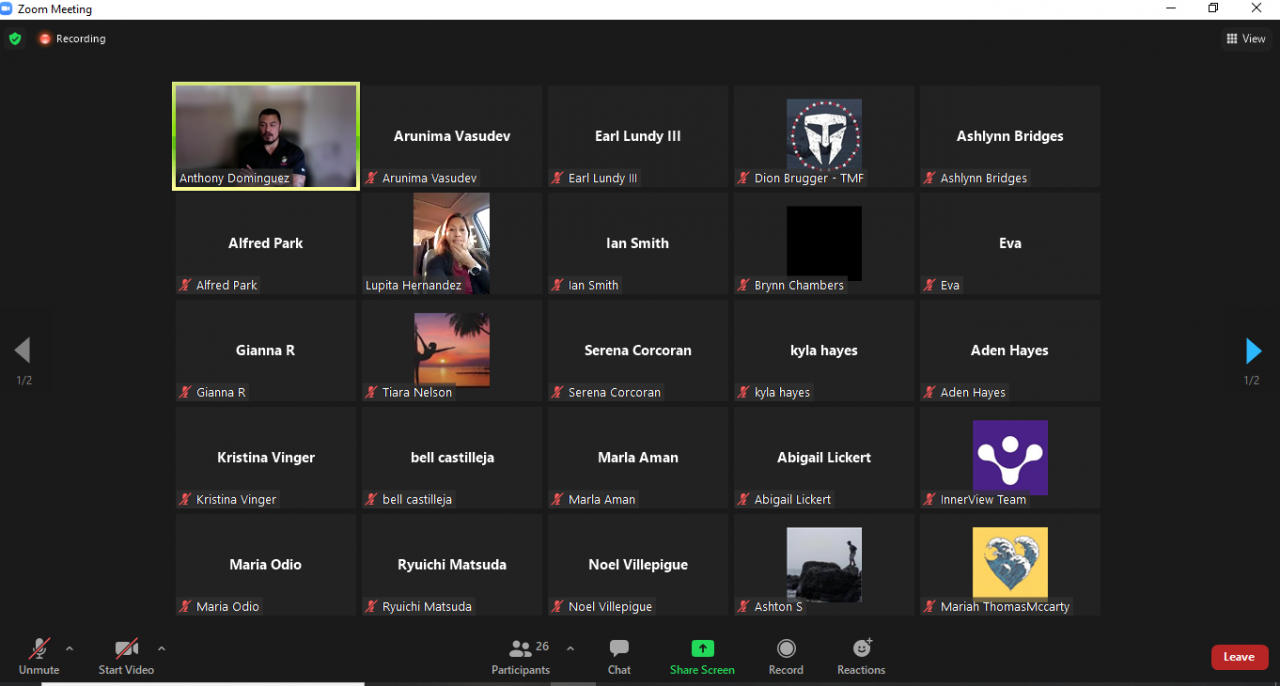Click the Zoom Meeting title bar icon

[x=6, y=9]
